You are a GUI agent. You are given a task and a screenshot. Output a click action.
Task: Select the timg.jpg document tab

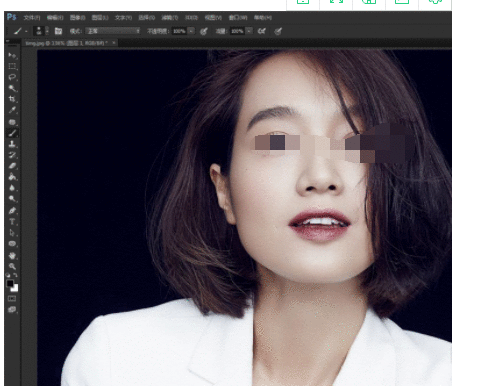(x=67, y=43)
